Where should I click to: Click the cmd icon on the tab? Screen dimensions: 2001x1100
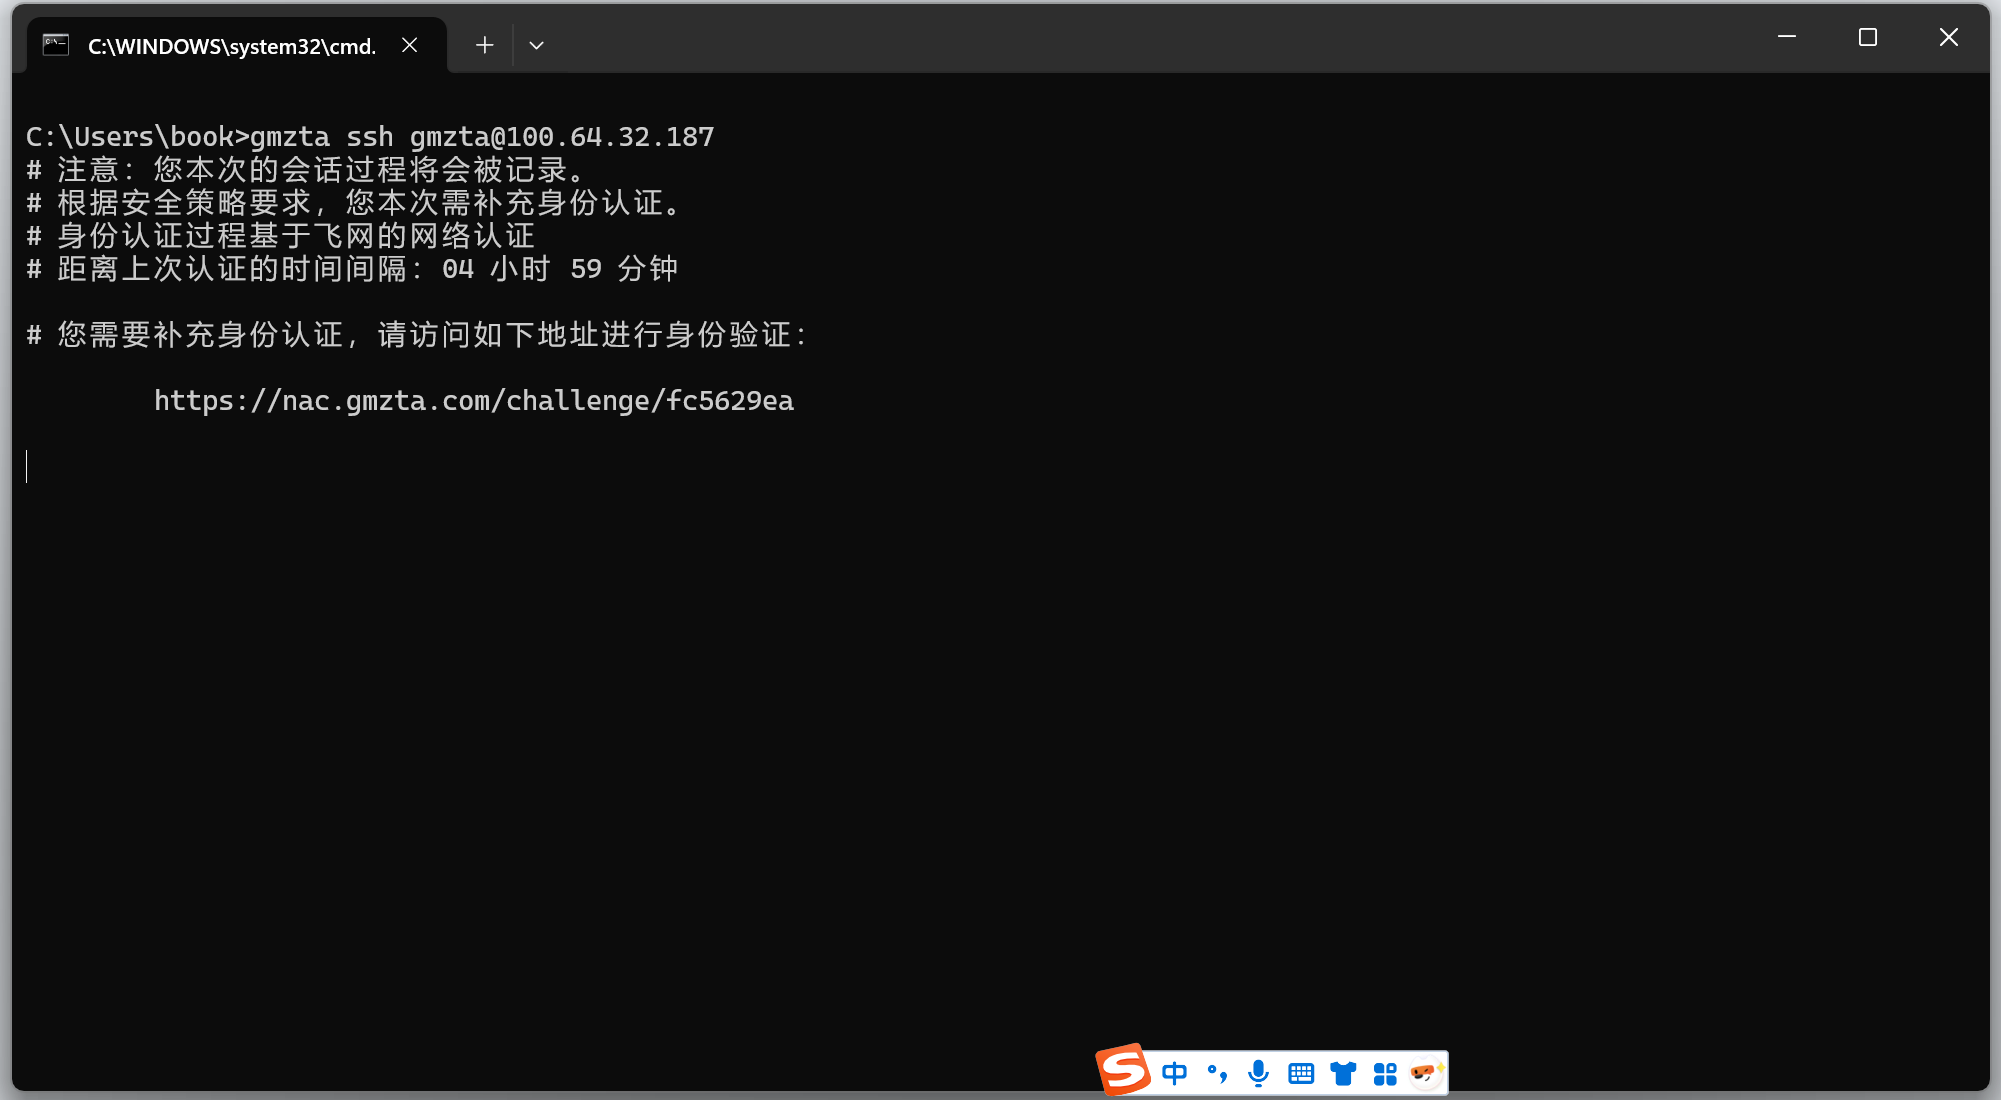coord(56,45)
